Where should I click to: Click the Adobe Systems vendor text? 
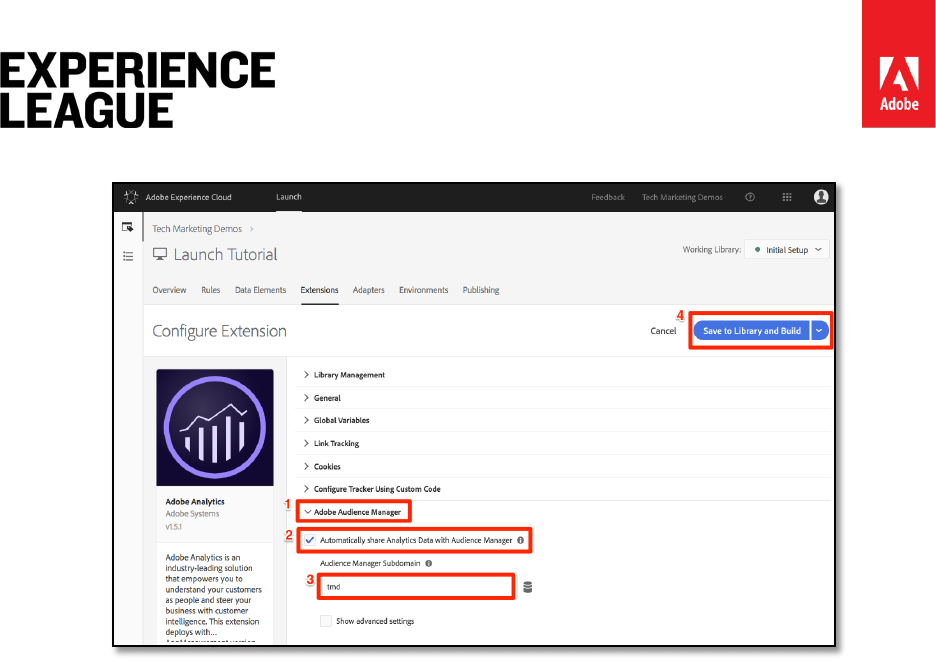click(x=192, y=514)
